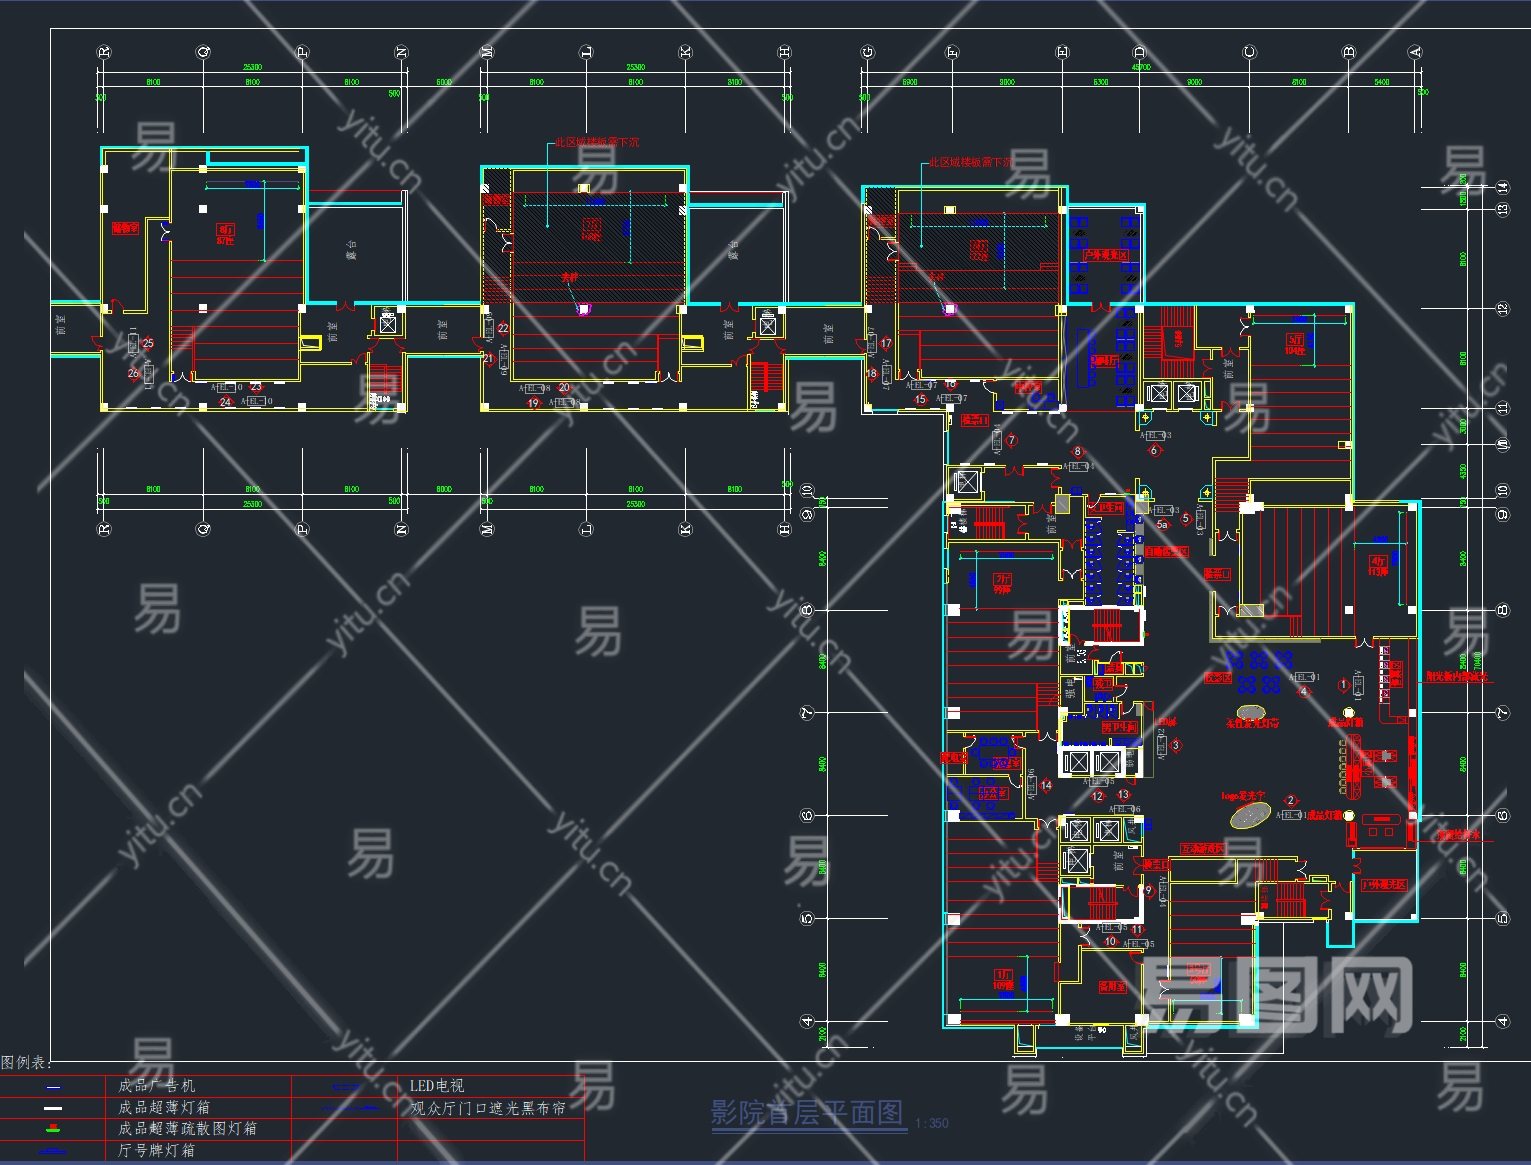Select the legend text "成品超薄灯箱"
Viewport: 1531px width, 1165px height.
(164, 1108)
